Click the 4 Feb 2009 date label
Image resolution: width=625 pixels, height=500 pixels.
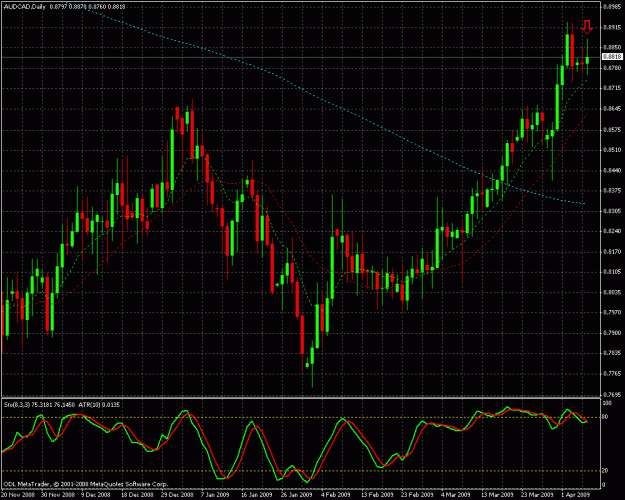336,495
